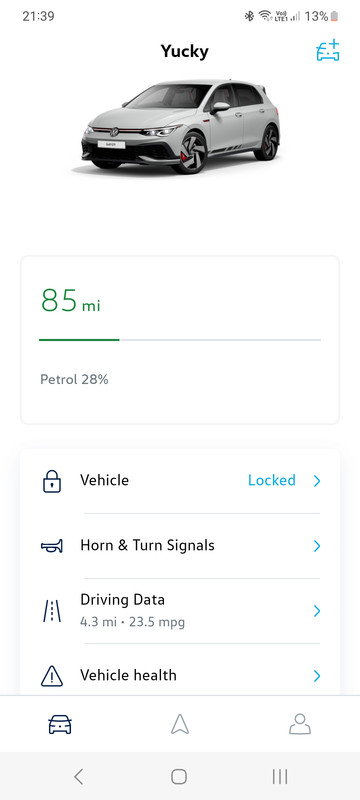Image resolution: width=360 pixels, height=800 pixels.
Task: Switch to the navigation arrow tab
Action: pyautogui.click(x=180, y=724)
